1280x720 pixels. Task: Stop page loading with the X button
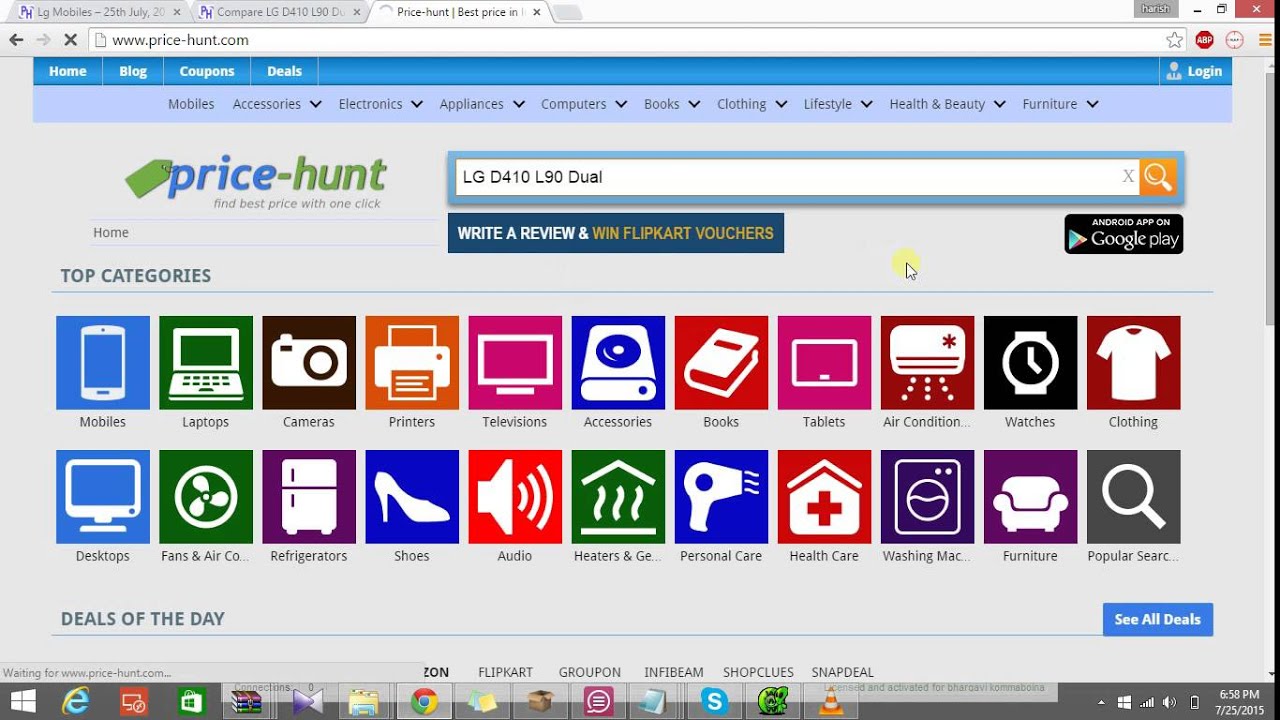(70, 40)
